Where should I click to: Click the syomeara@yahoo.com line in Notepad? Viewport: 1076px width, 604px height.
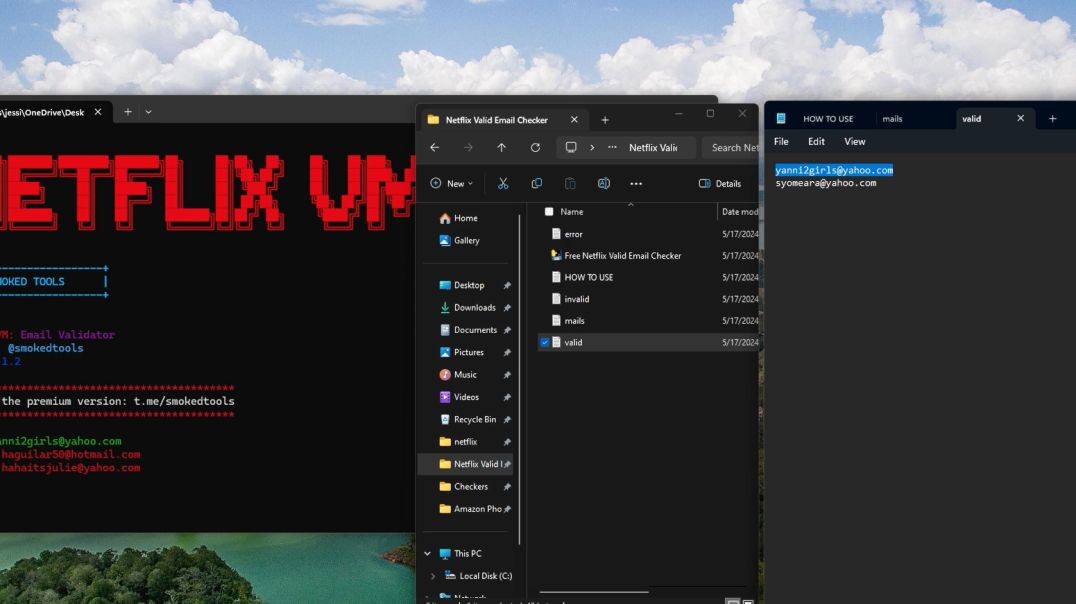point(826,183)
